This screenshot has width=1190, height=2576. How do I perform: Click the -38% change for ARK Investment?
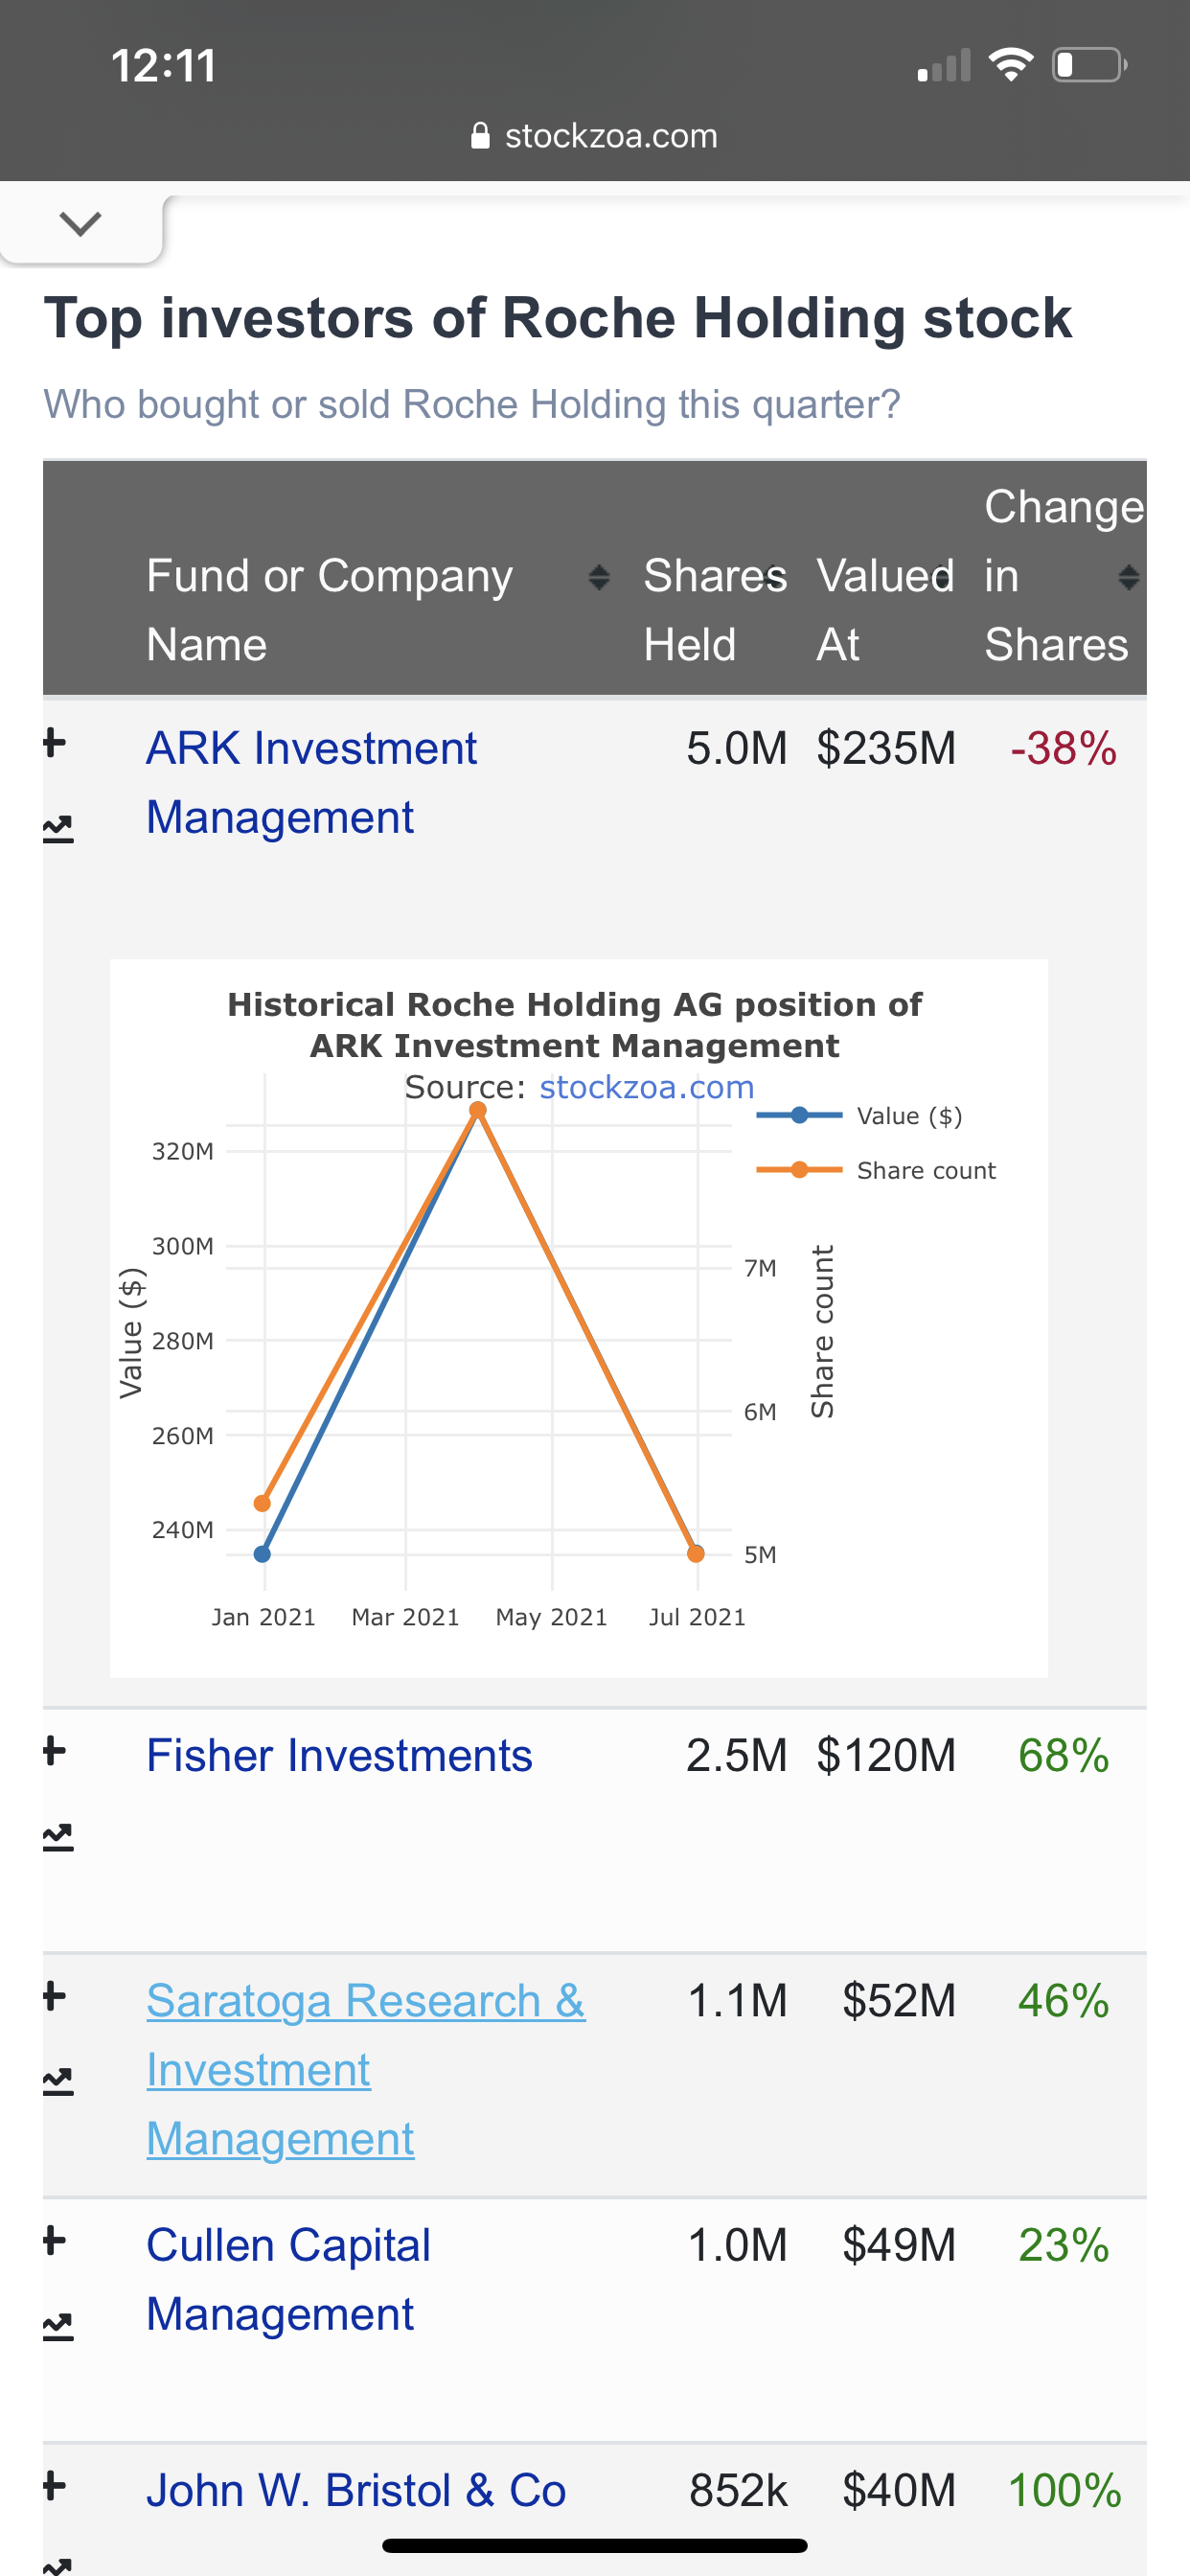[x=1064, y=749]
